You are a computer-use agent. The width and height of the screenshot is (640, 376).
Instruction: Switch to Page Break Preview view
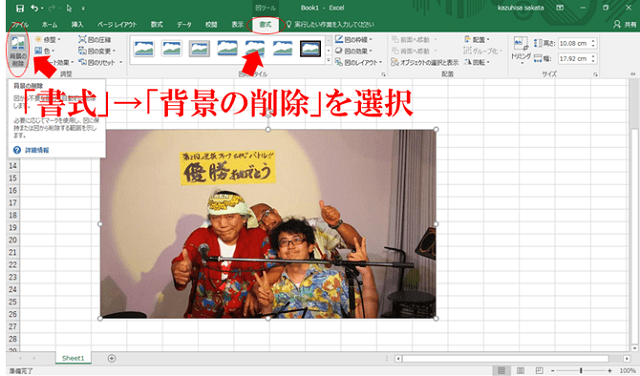539,371
